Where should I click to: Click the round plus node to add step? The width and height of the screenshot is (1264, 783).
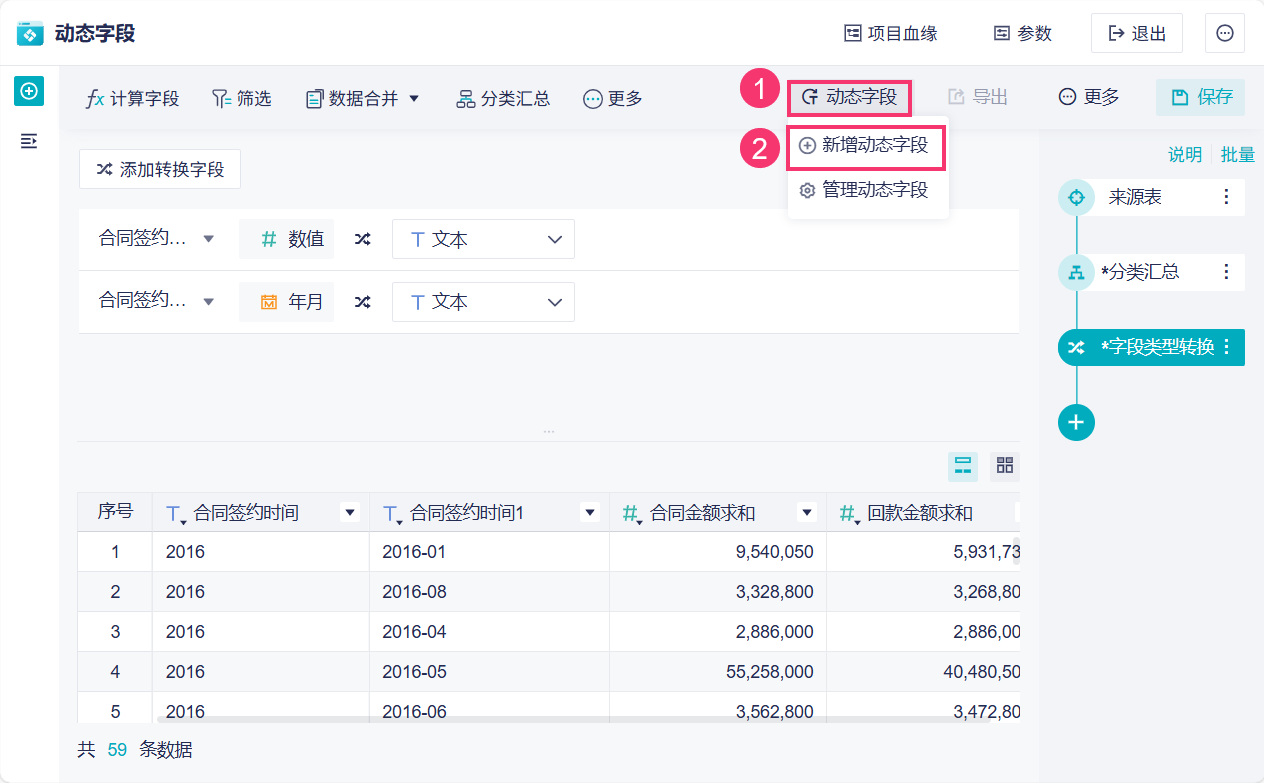[1076, 422]
